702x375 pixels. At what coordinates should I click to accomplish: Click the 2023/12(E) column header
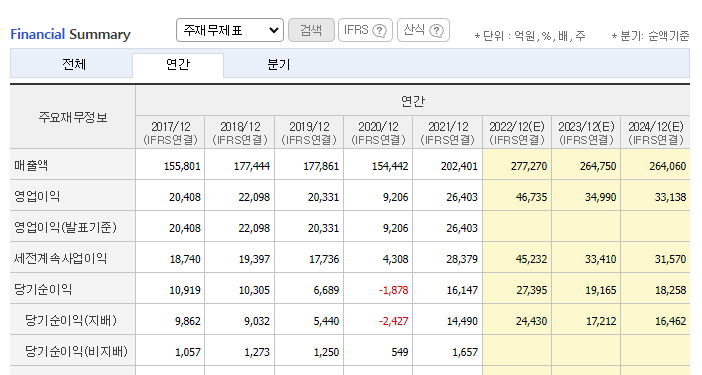click(586, 132)
